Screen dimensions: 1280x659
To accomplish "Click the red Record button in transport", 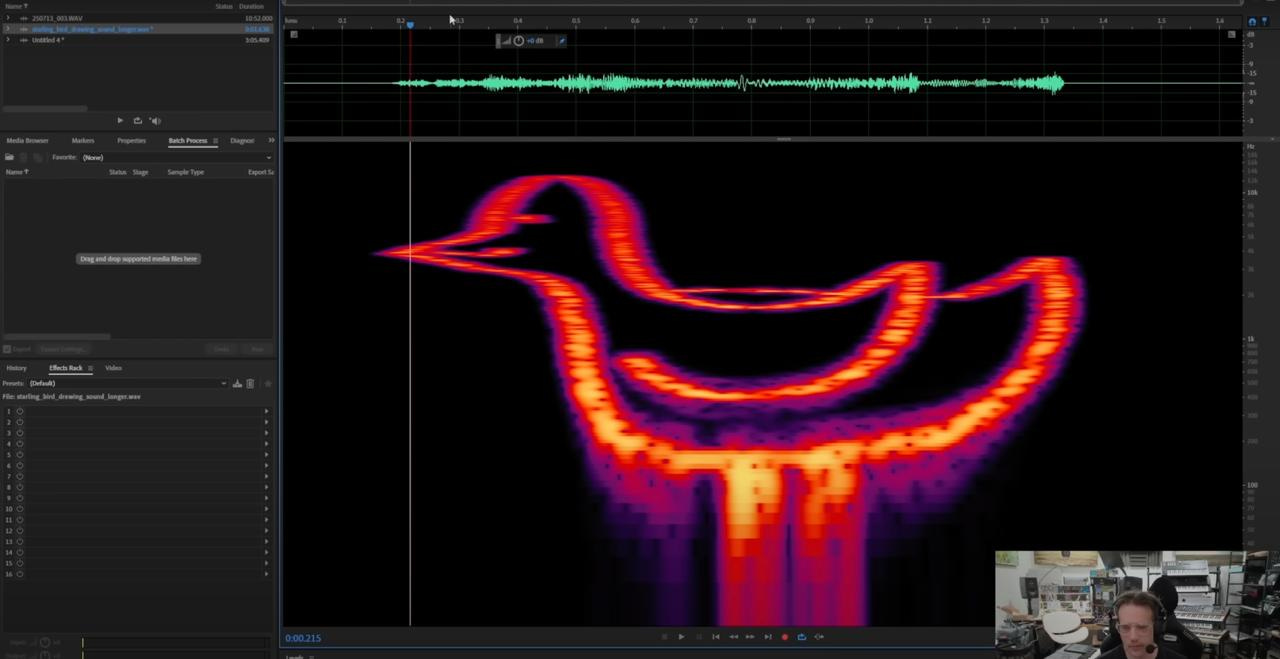I will click(x=785, y=637).
